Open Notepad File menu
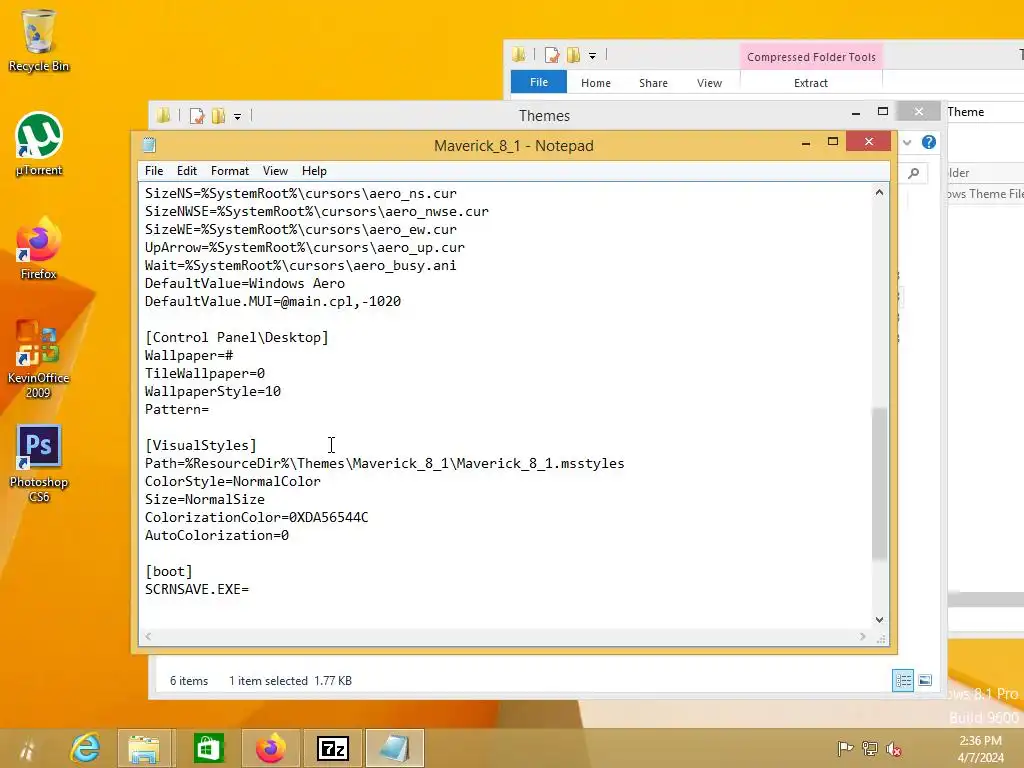Image resolution: width=1024 pixels, height=768 pixels. tap(154, 170)
